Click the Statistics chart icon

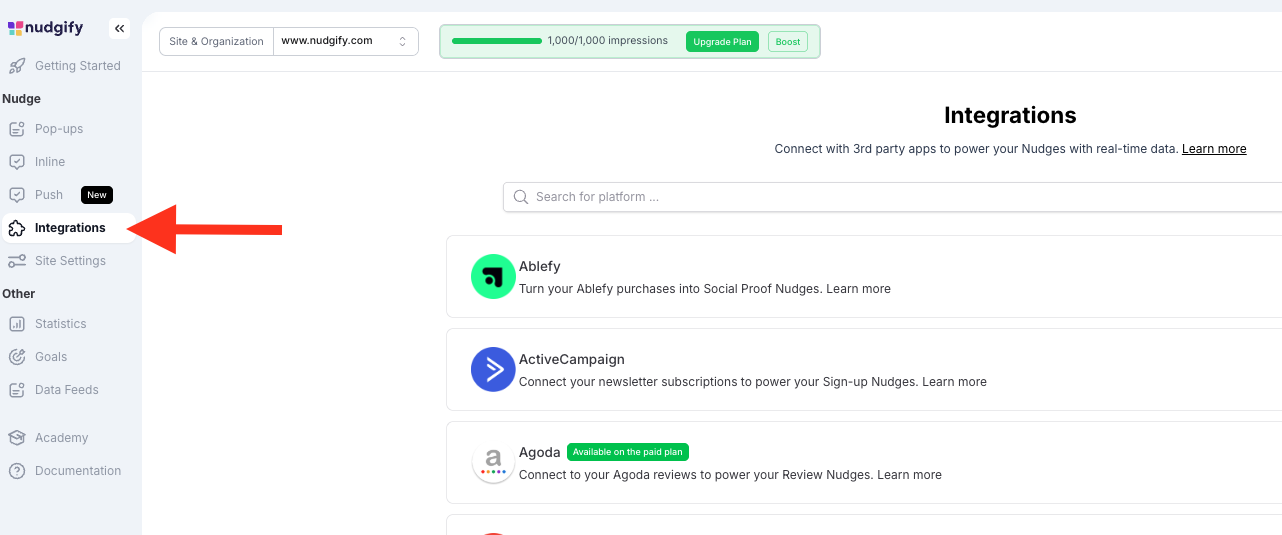pyautogui.click(x=17, y=324)
